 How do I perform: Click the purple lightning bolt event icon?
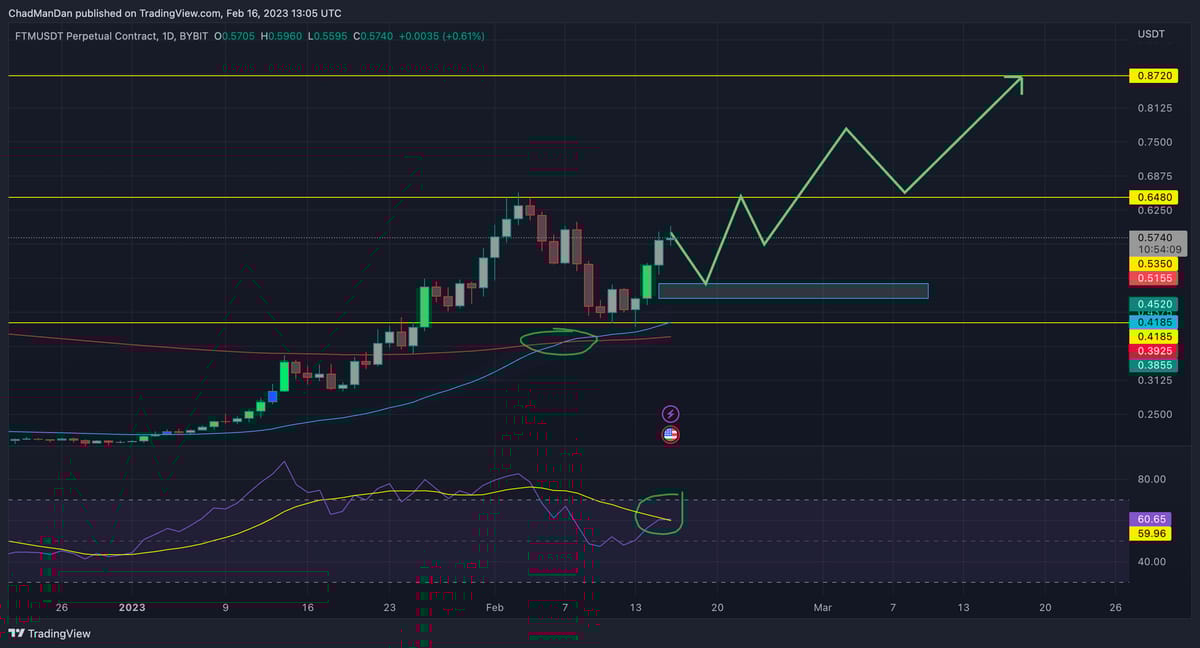[x=671, y=413]
